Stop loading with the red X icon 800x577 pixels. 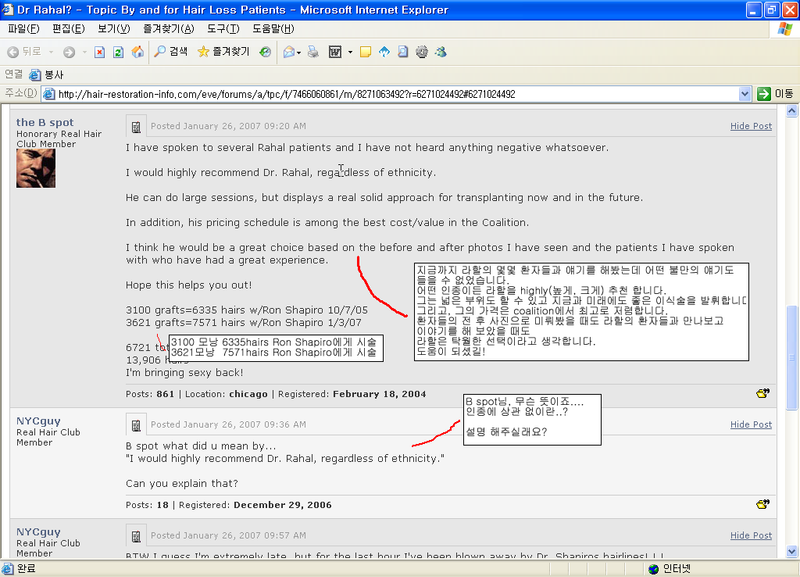[100, 52]
